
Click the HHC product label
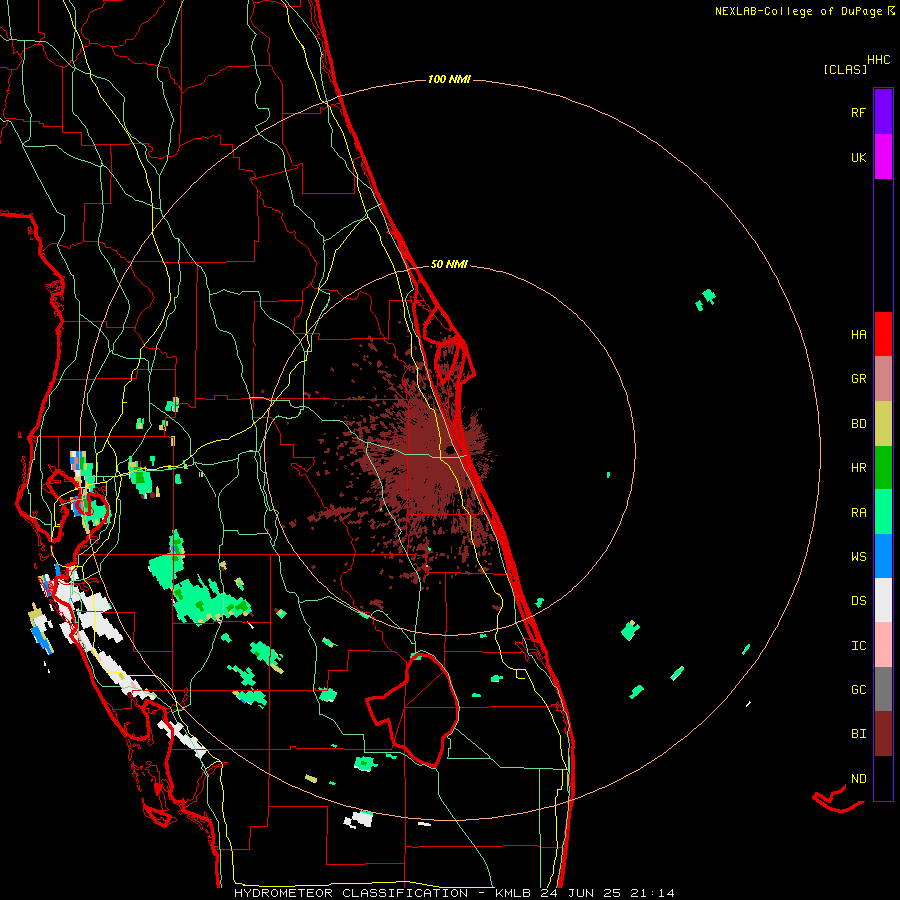coord(879,60)
